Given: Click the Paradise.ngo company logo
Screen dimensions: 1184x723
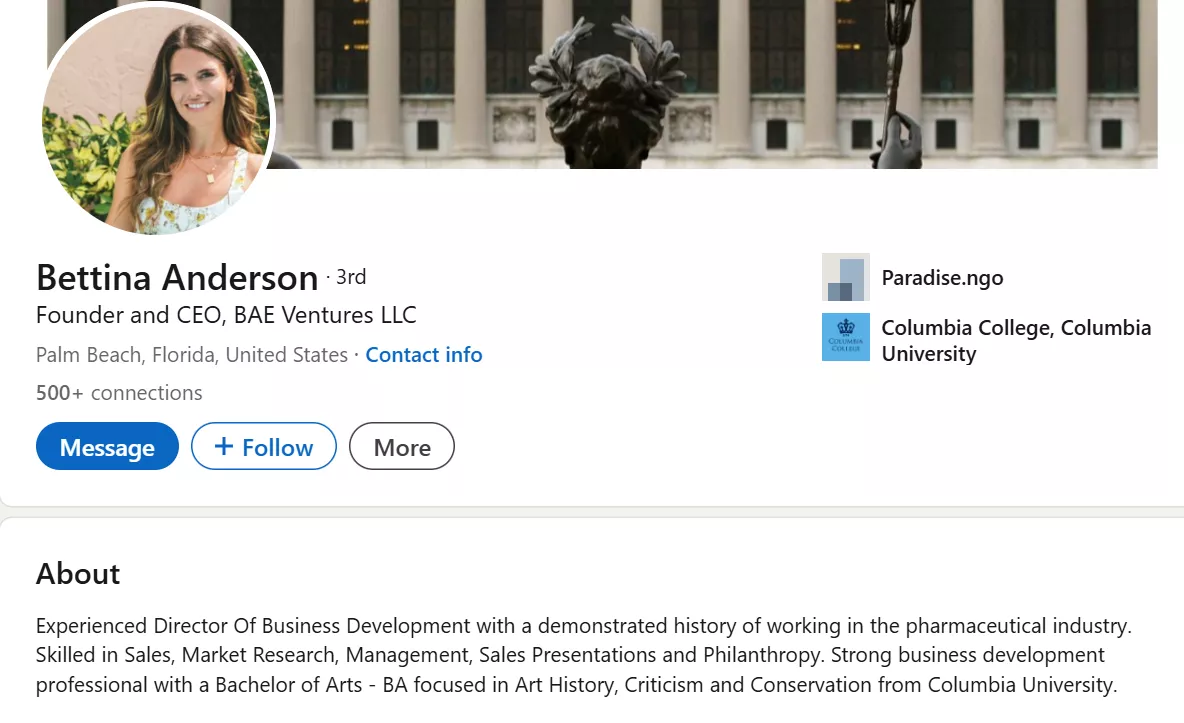Looking at the screenshot, I should [x=845, y=277].
